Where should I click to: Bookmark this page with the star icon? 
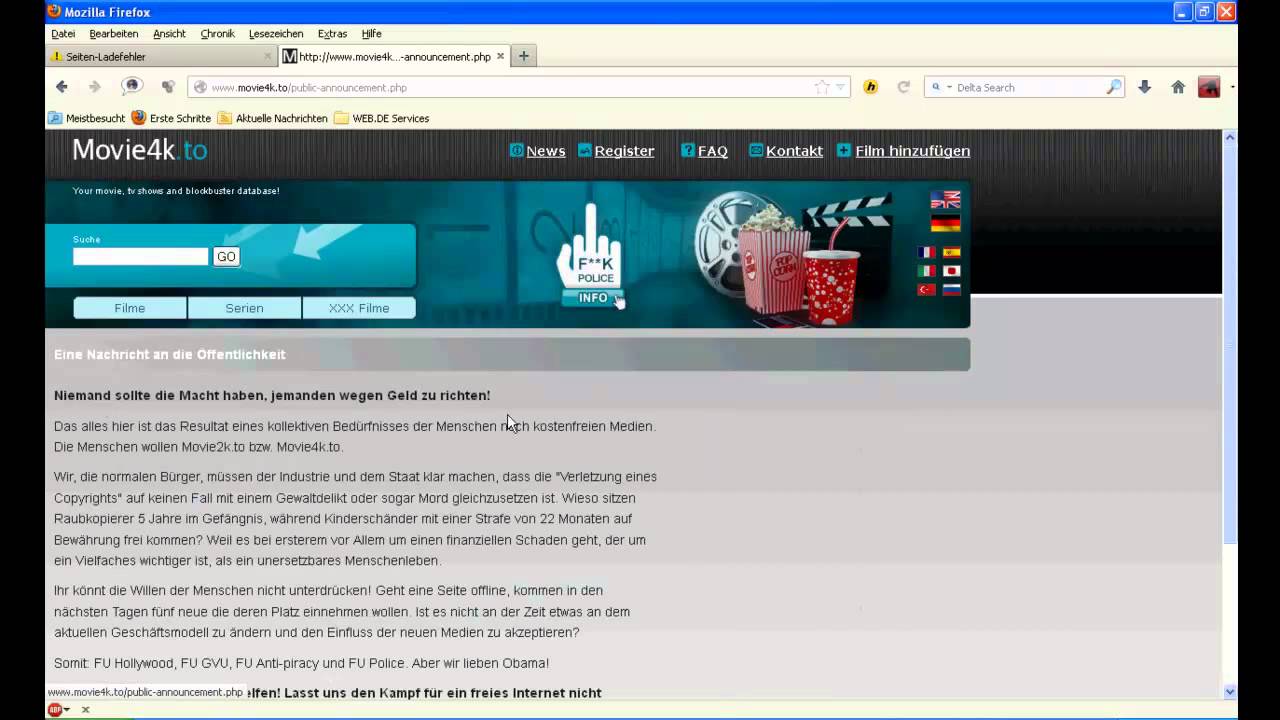click(822, 87)
